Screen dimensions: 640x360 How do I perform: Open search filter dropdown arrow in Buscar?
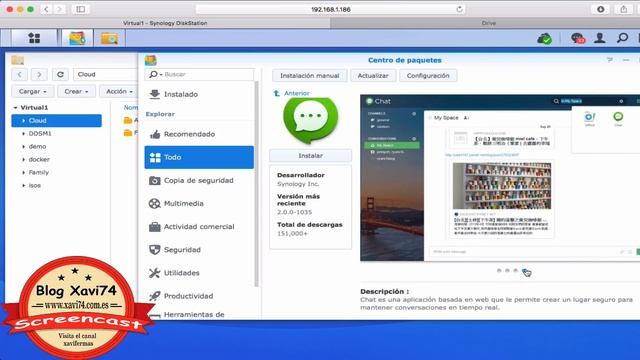pyautogui.click(x=161, y=75)
